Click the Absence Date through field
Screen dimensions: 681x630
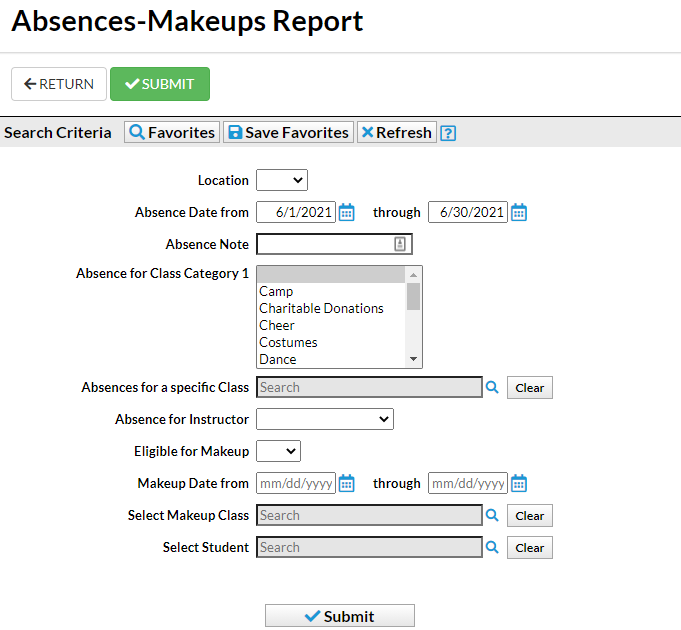(468, 212)
